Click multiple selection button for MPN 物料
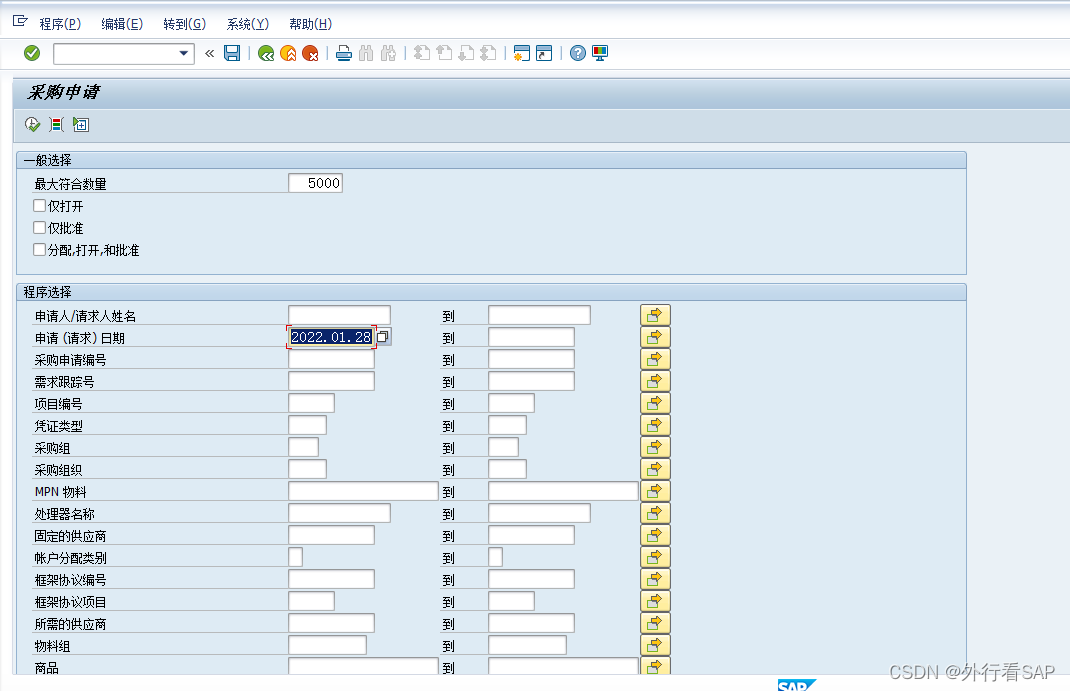 (x=655, y=491)
